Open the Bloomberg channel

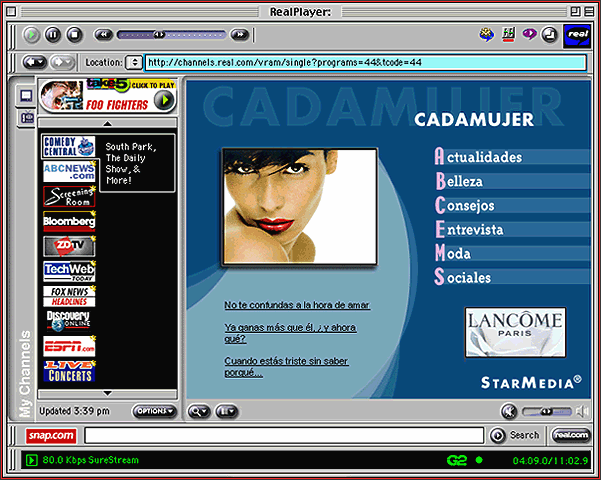coord(69,222)
